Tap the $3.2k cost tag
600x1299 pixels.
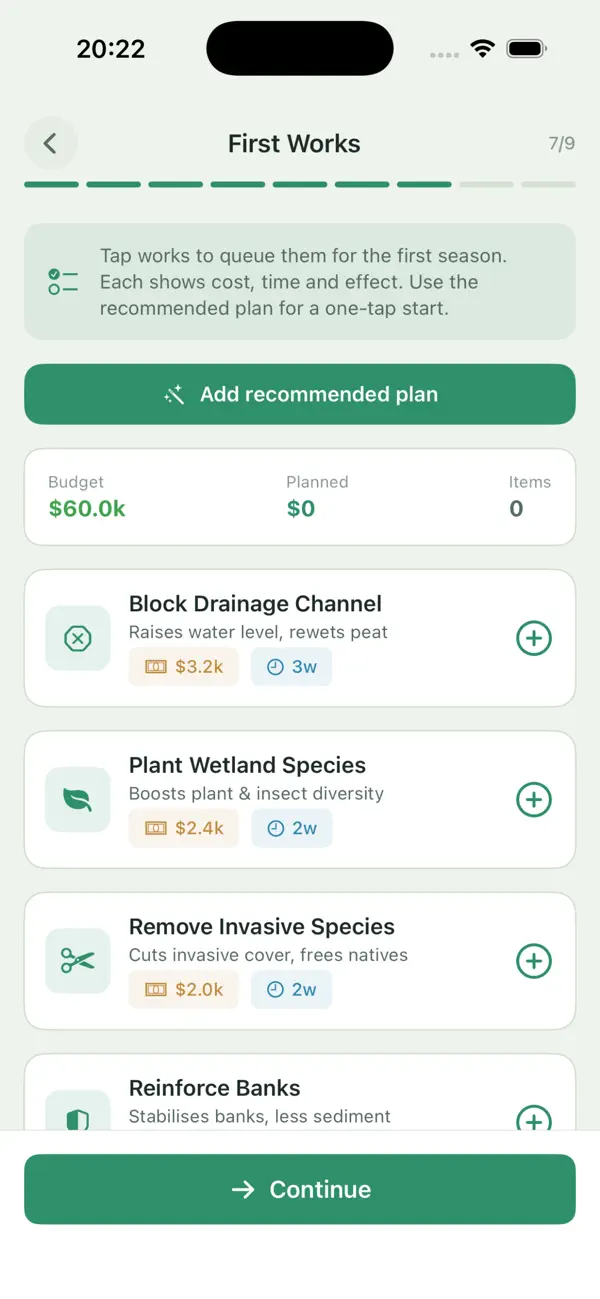tap(184, 666)
